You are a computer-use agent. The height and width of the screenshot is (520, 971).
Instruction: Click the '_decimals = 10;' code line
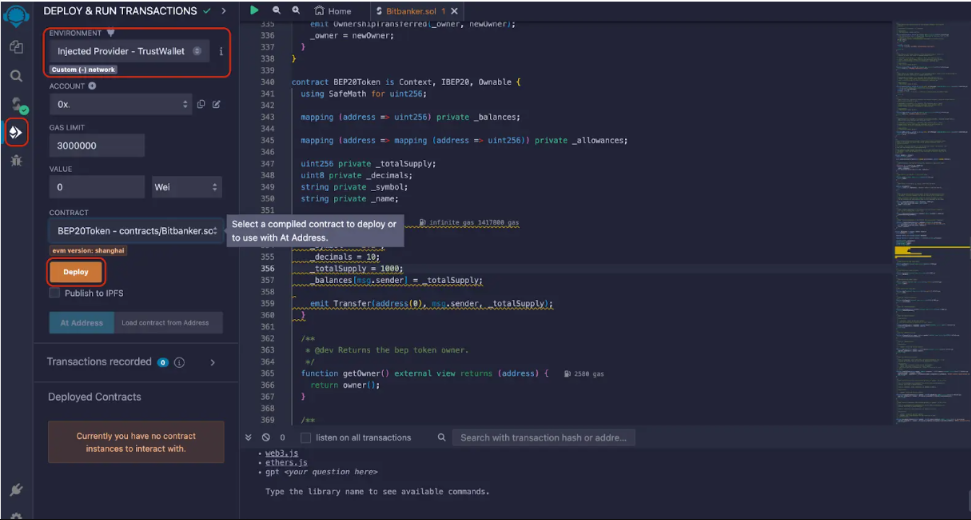point(345,257)
